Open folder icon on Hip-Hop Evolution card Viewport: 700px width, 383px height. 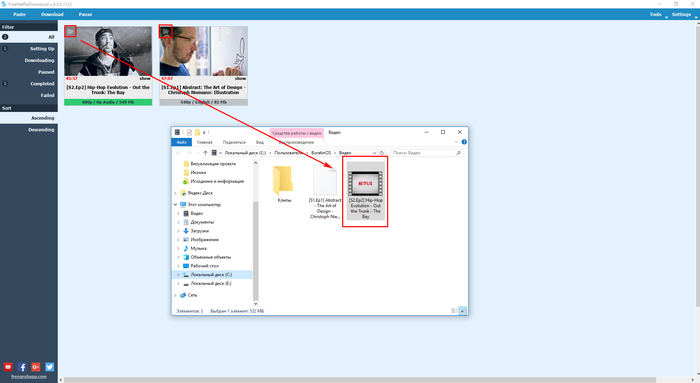tap(70, 31)
